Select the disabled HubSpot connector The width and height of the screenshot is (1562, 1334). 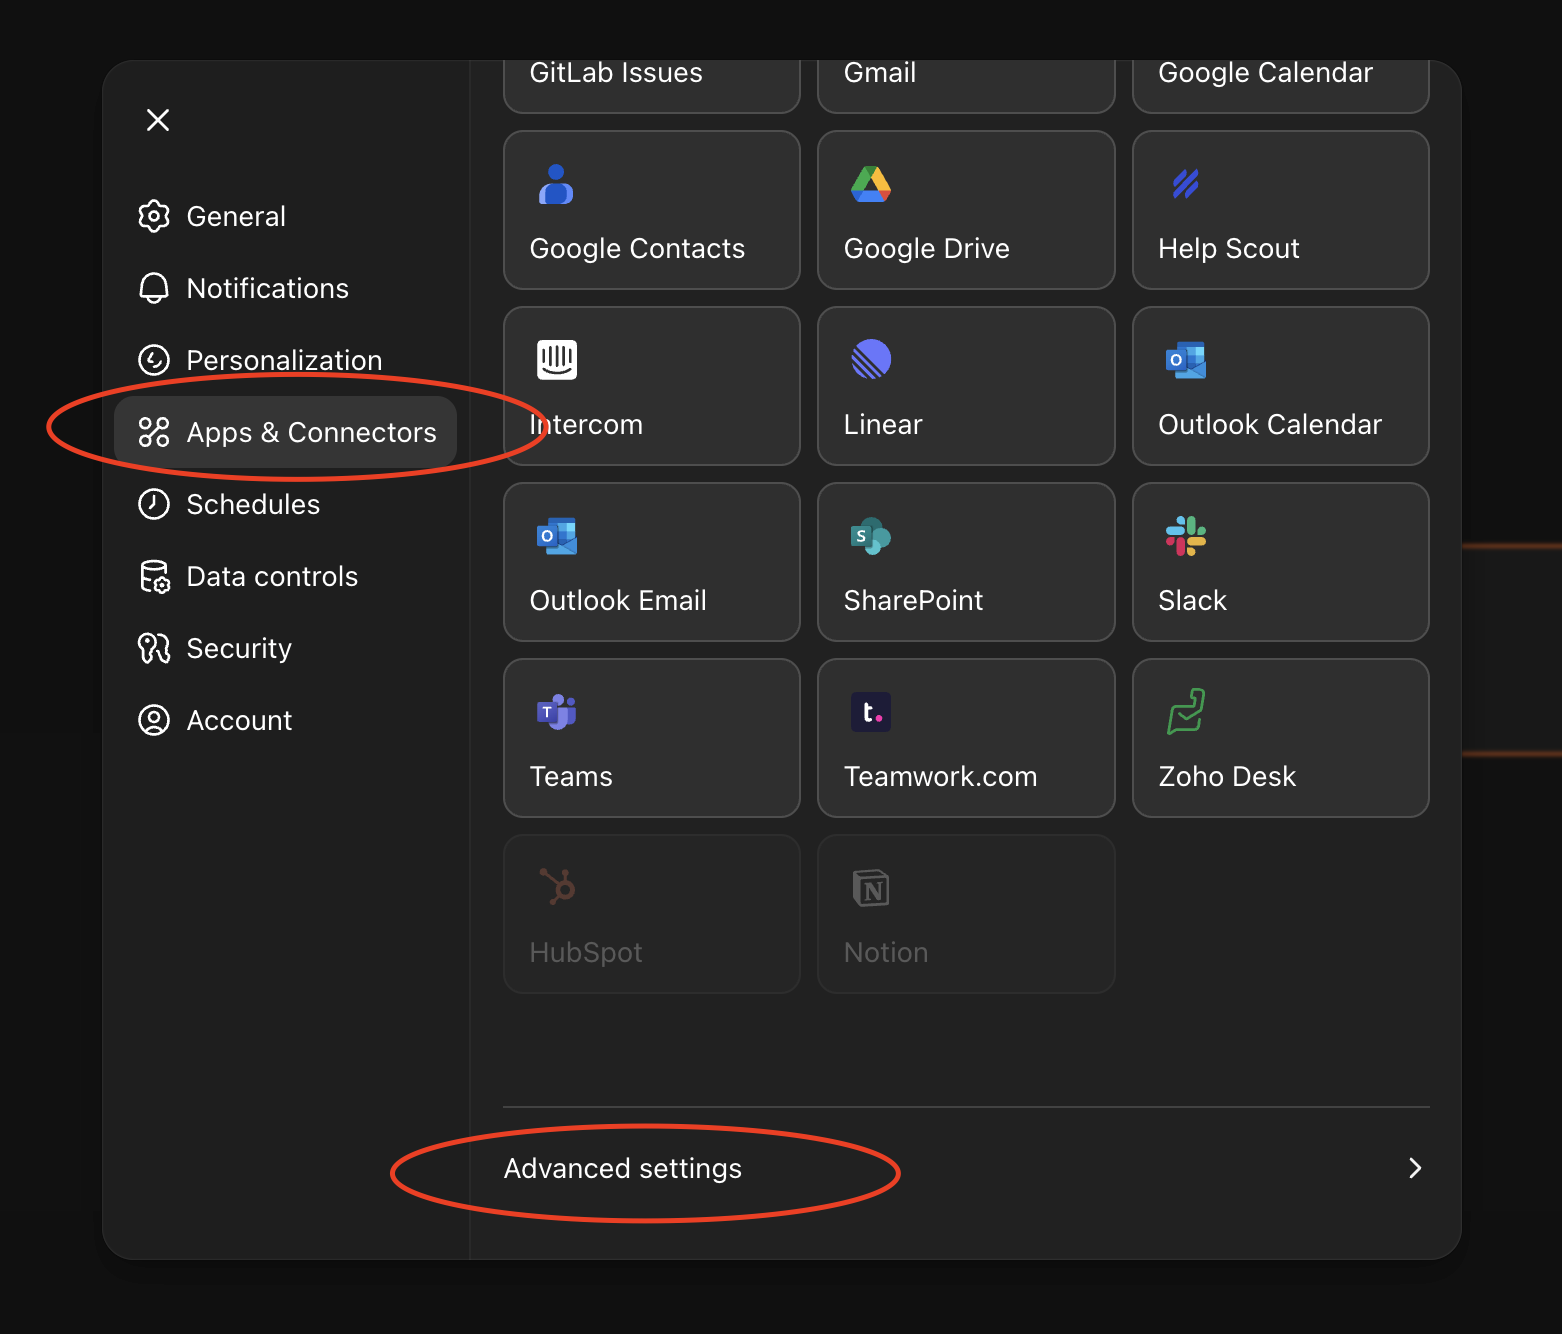[650, 914]
